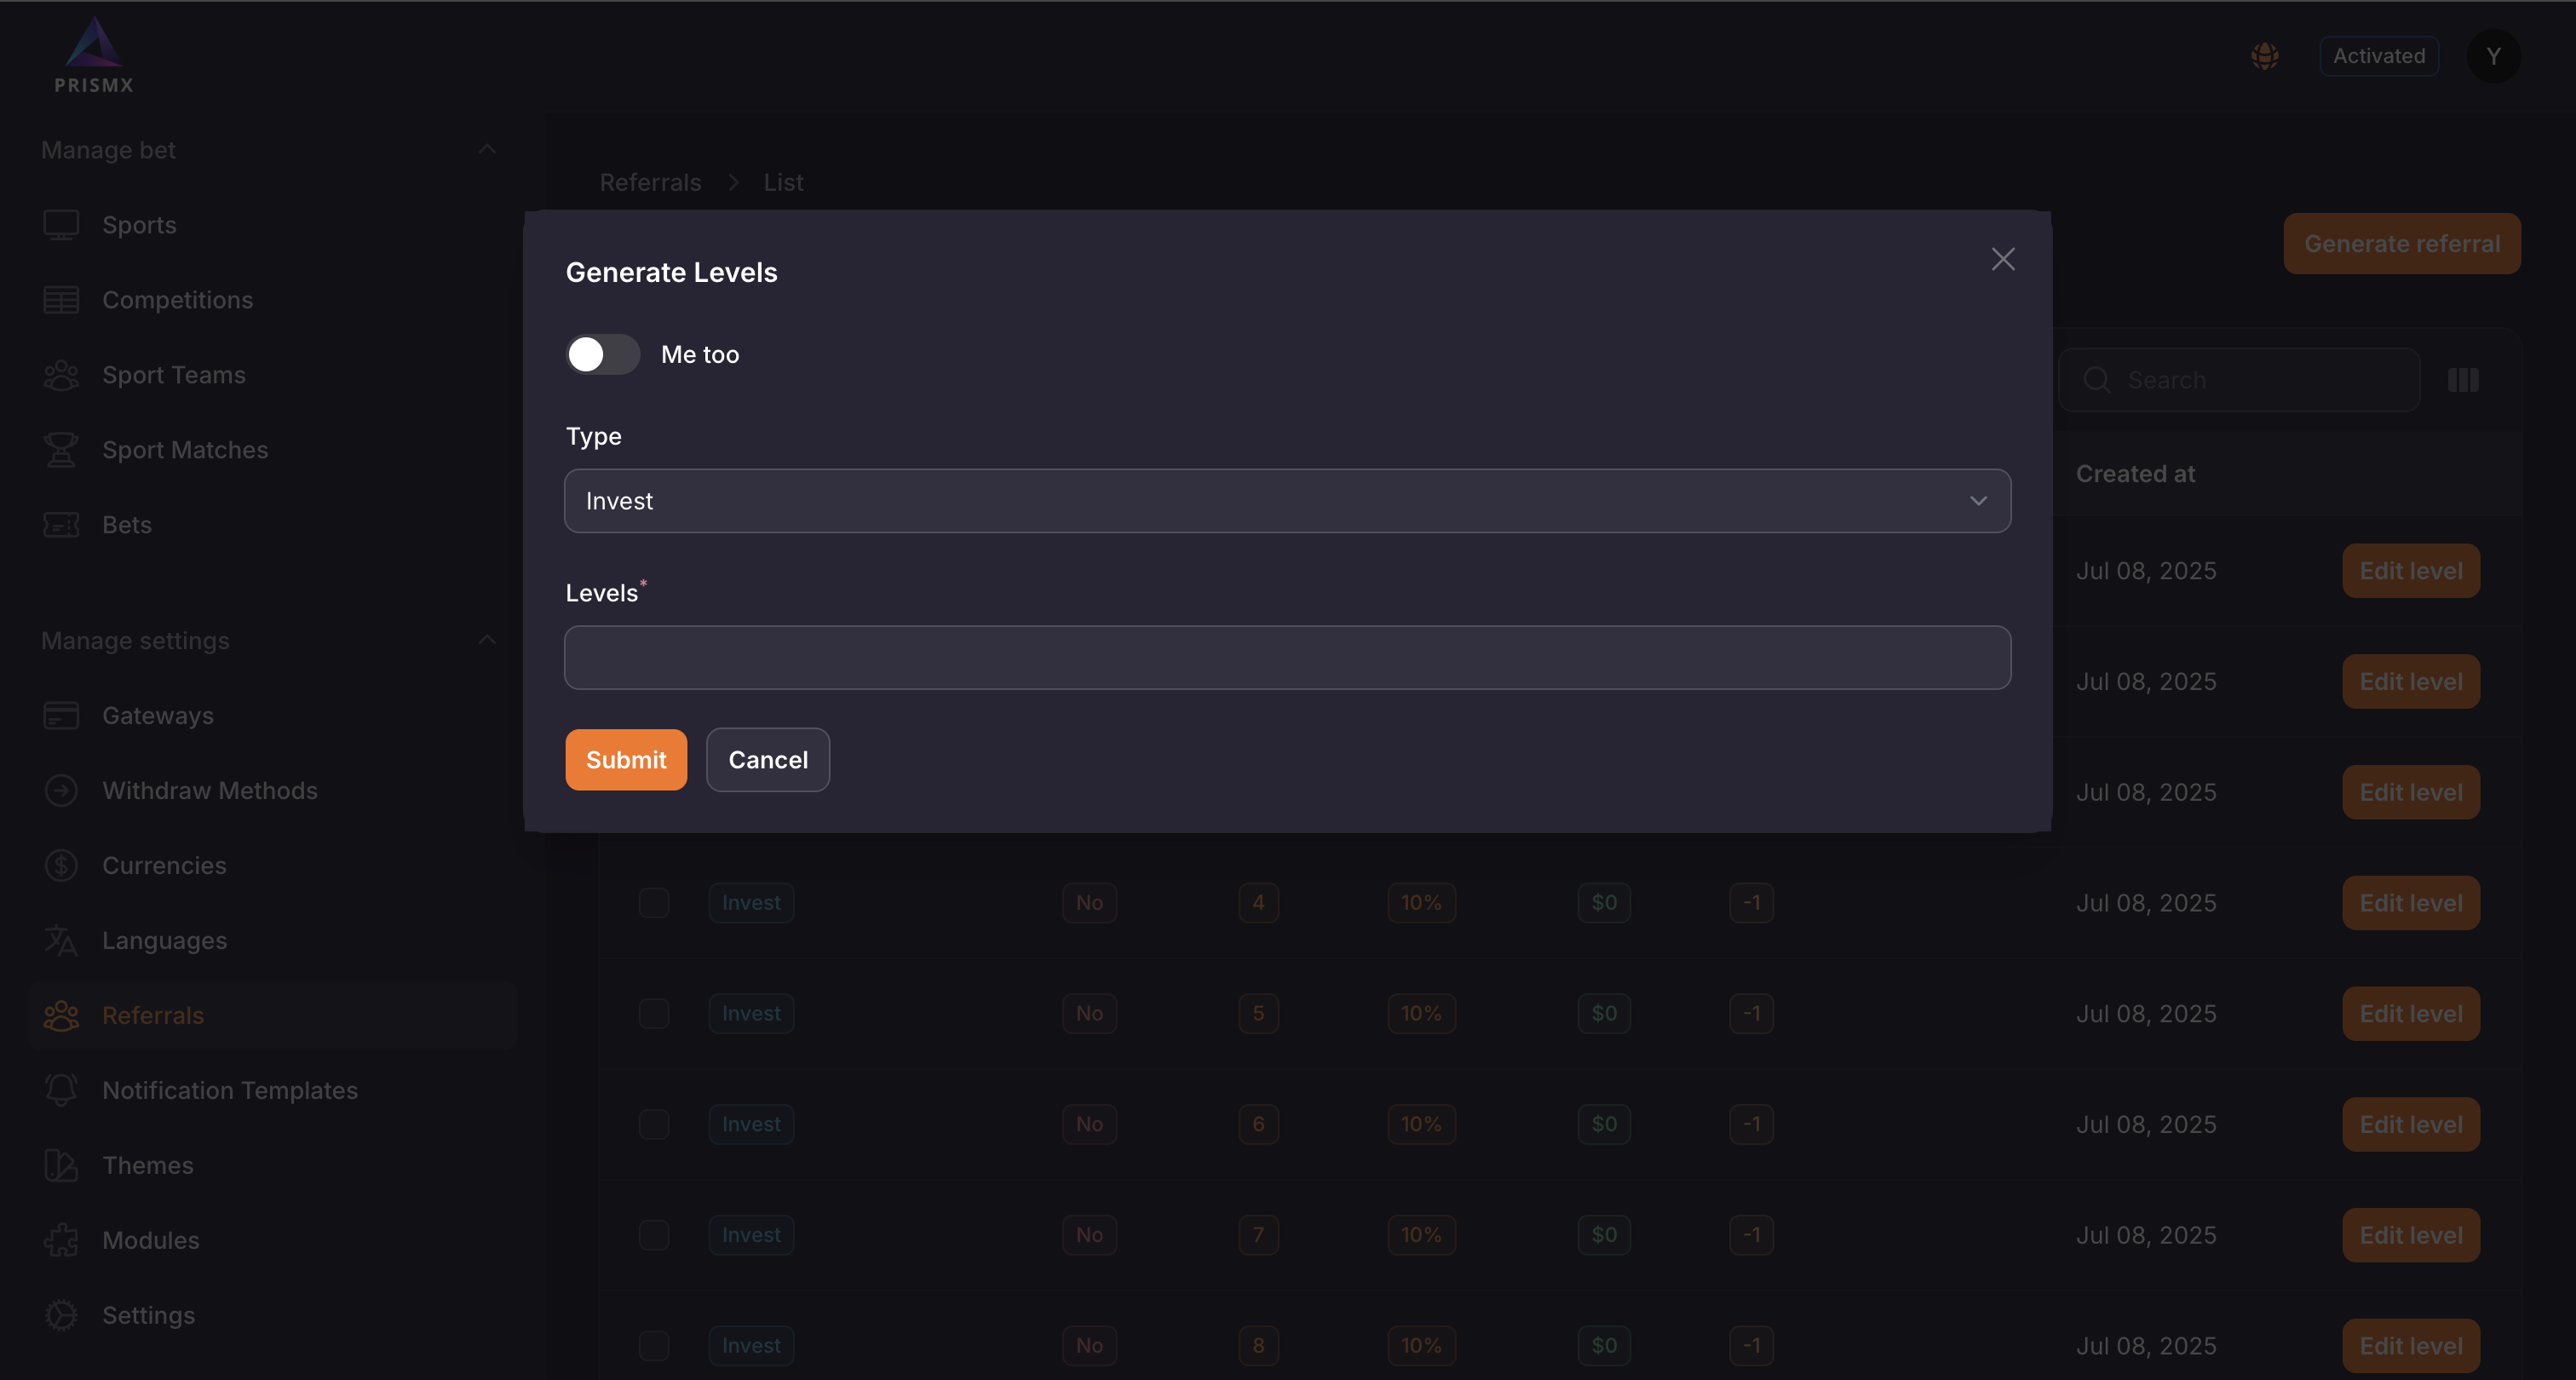Enable the Me too toggle
Screen dimensions: 2576x1380
(603, 354)
